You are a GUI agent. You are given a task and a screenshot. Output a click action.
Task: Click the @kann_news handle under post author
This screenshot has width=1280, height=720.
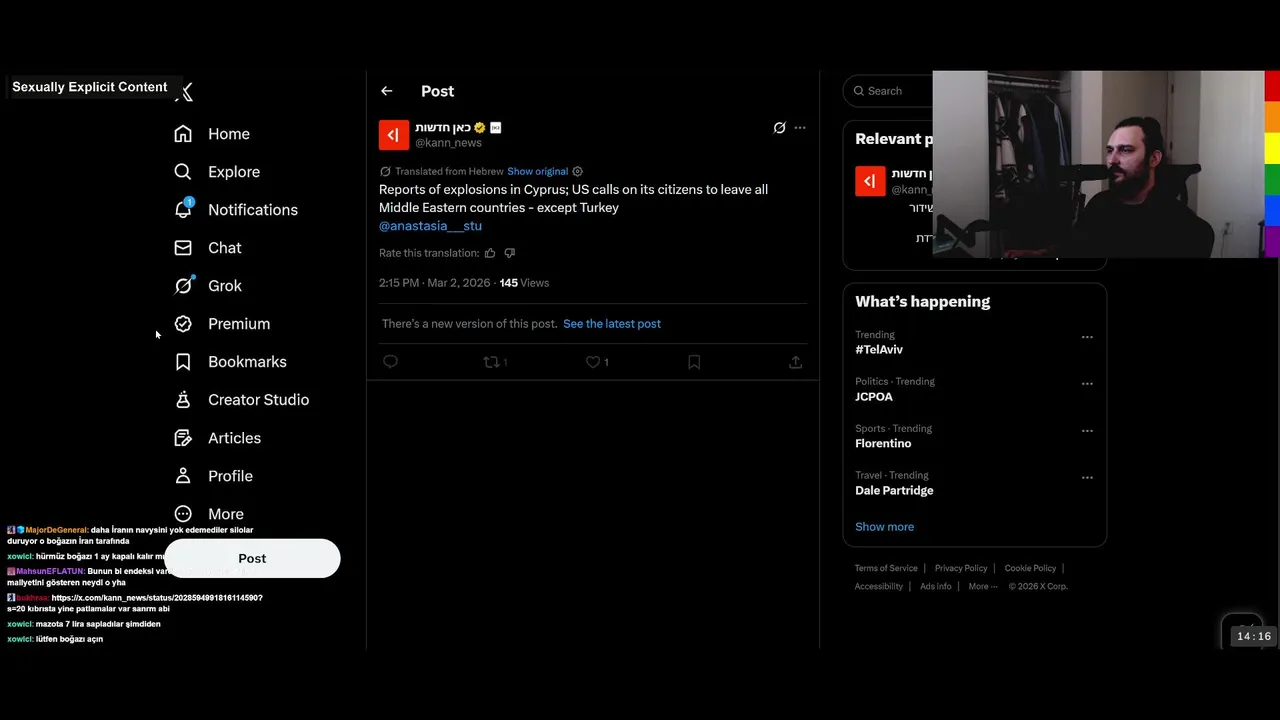point(448,143)
